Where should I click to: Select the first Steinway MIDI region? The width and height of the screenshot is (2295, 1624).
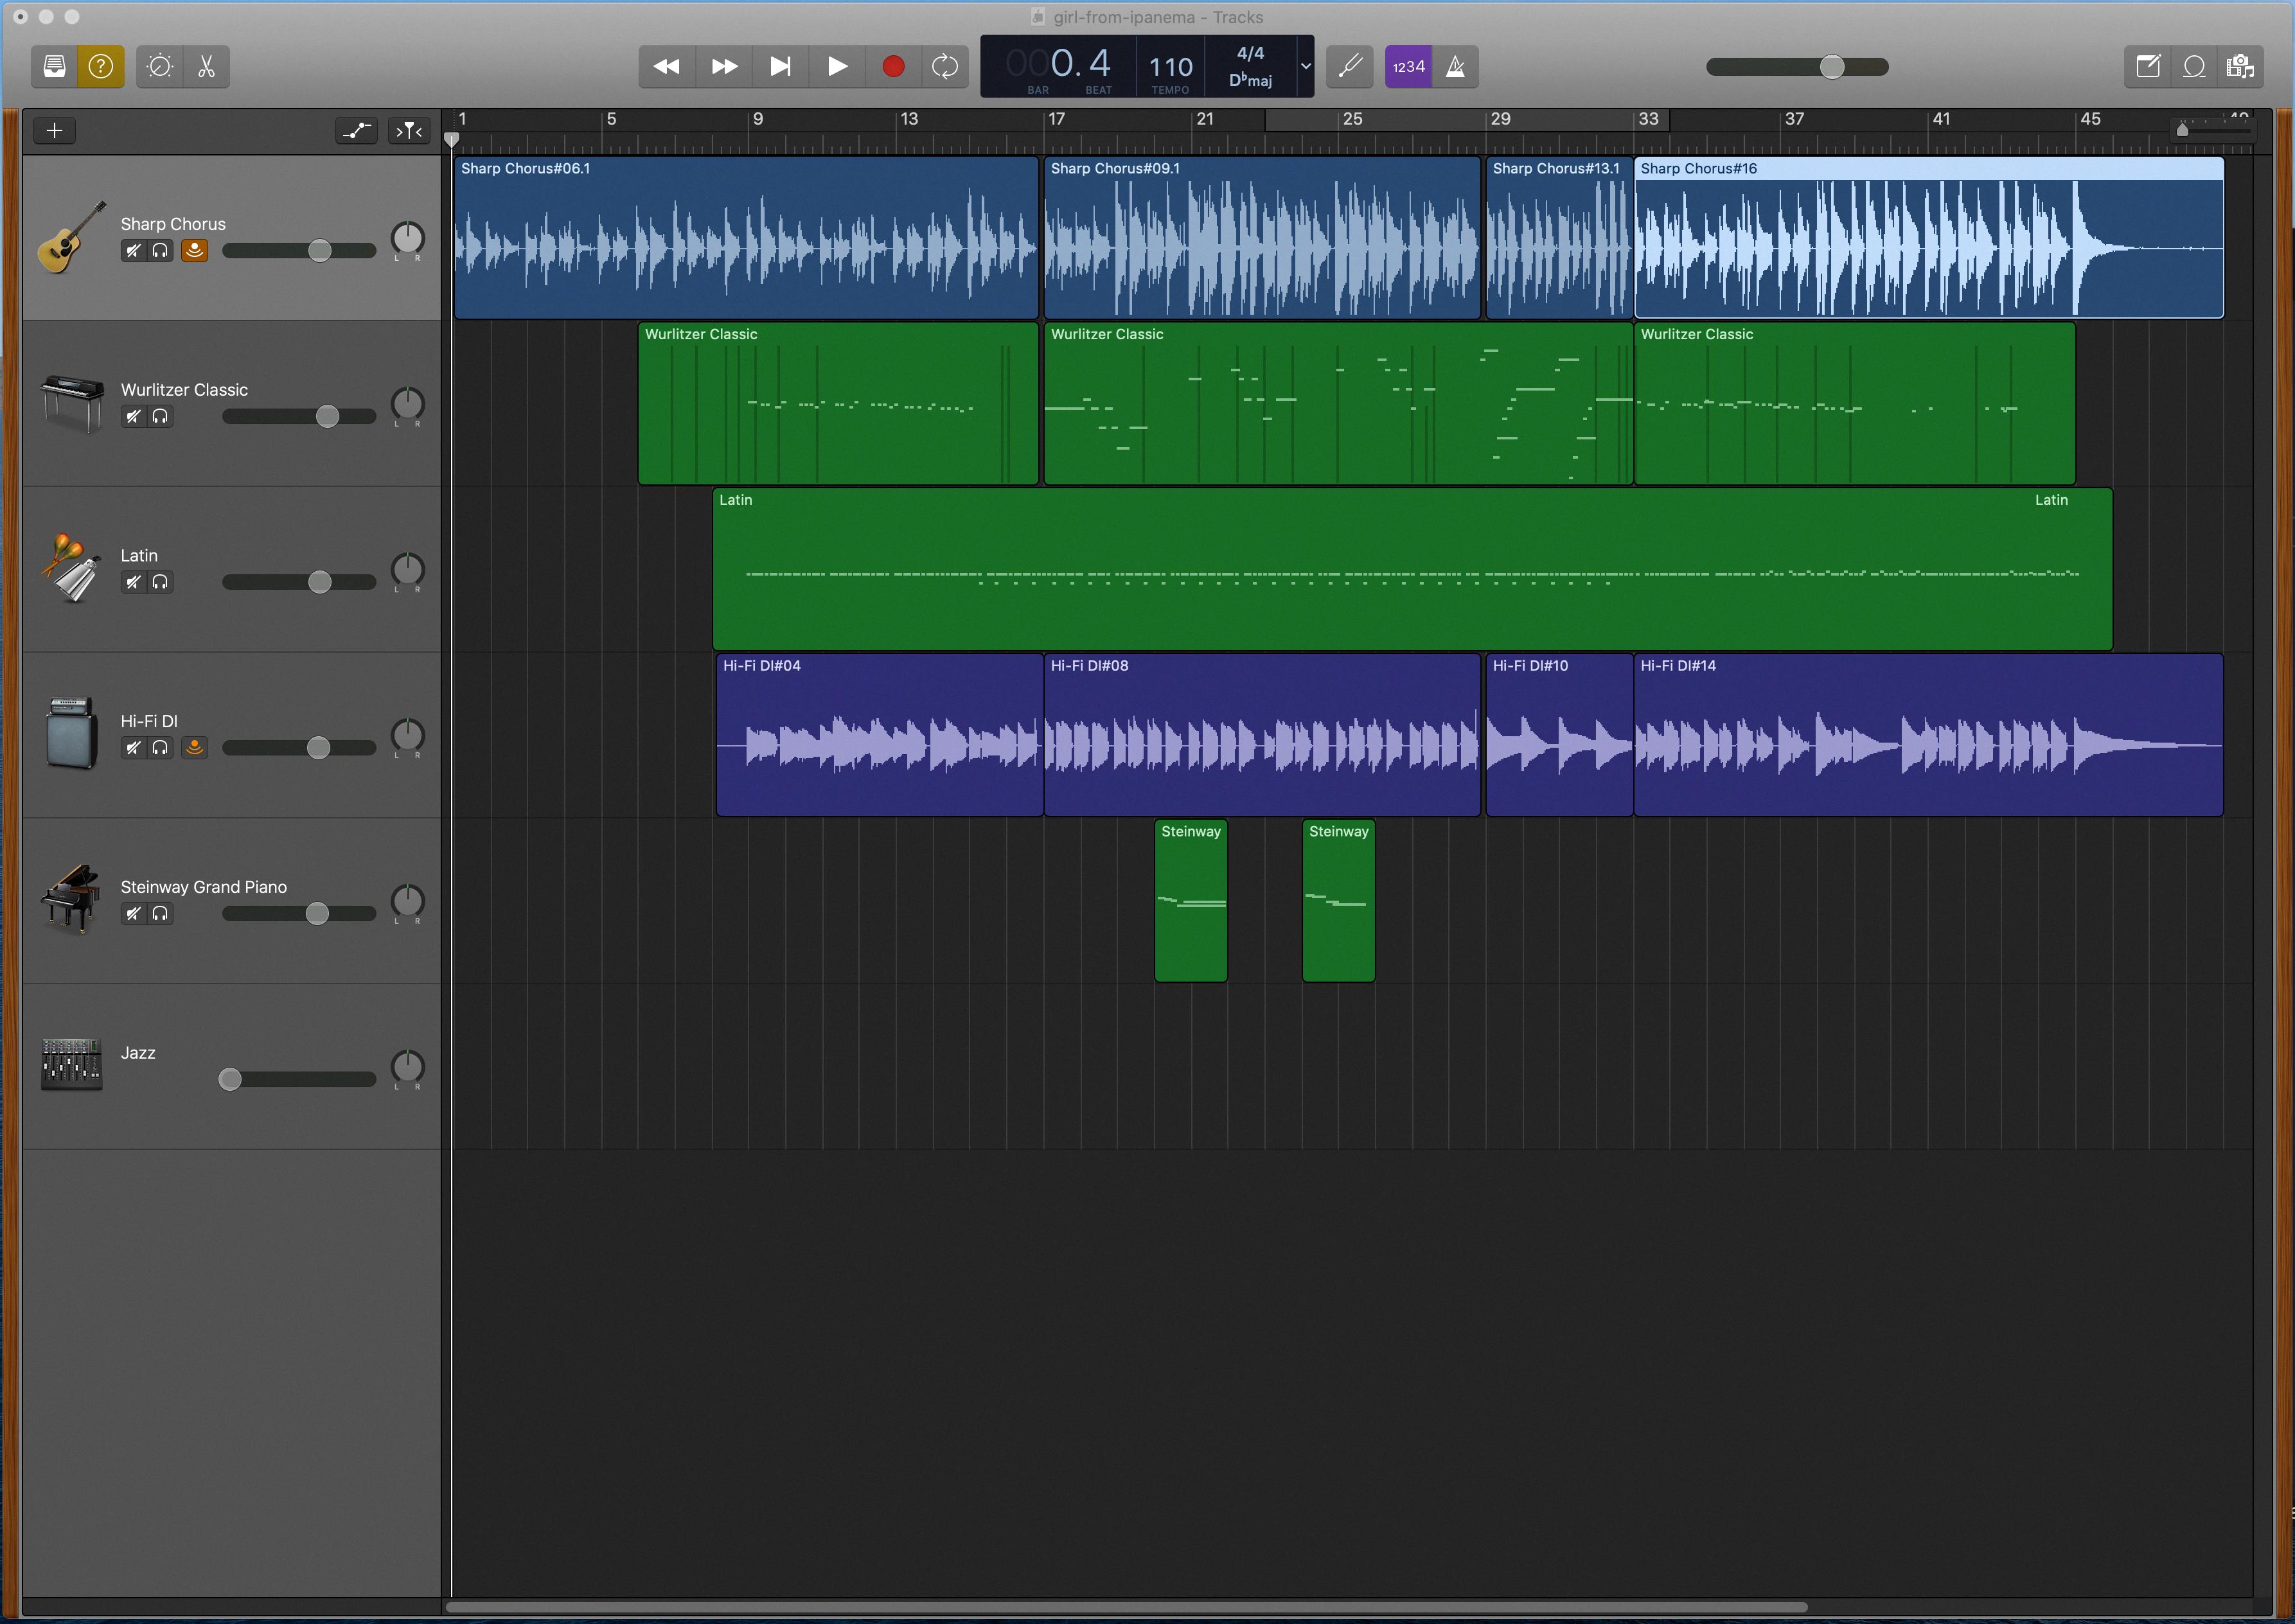pos(1191,900)
